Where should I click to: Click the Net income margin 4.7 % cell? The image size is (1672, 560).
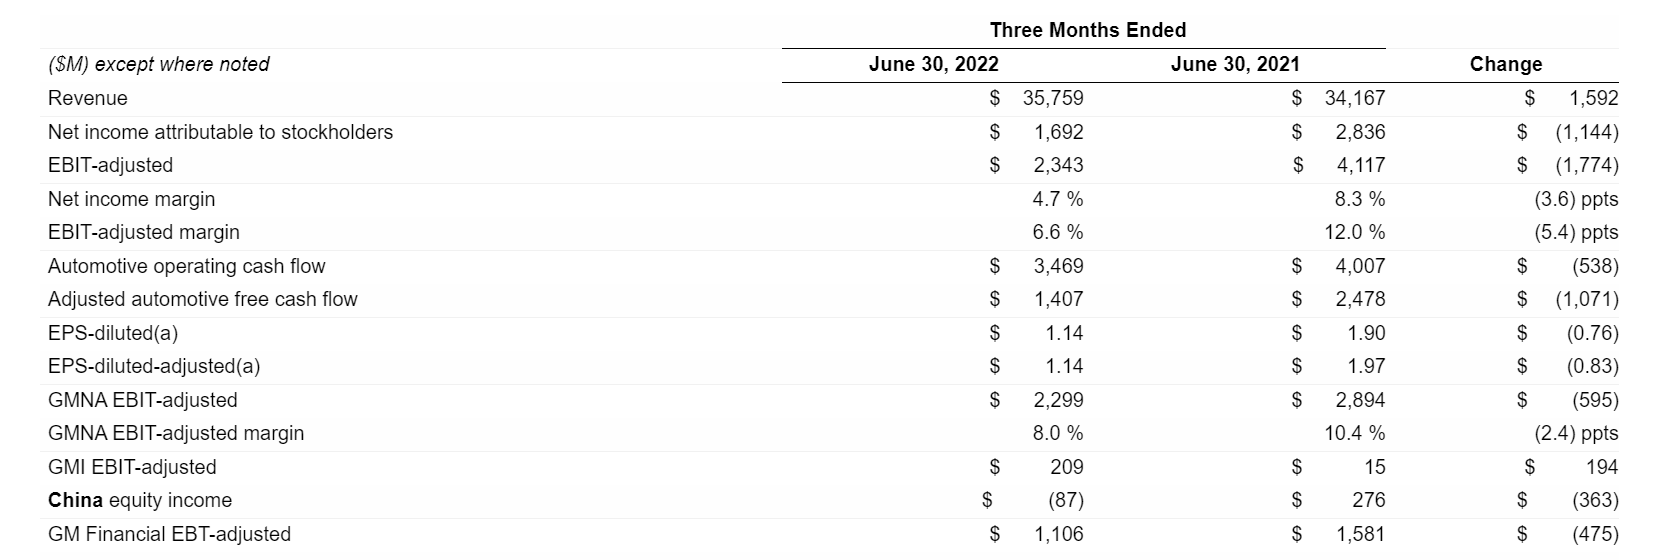click(x=1057, y=199)
